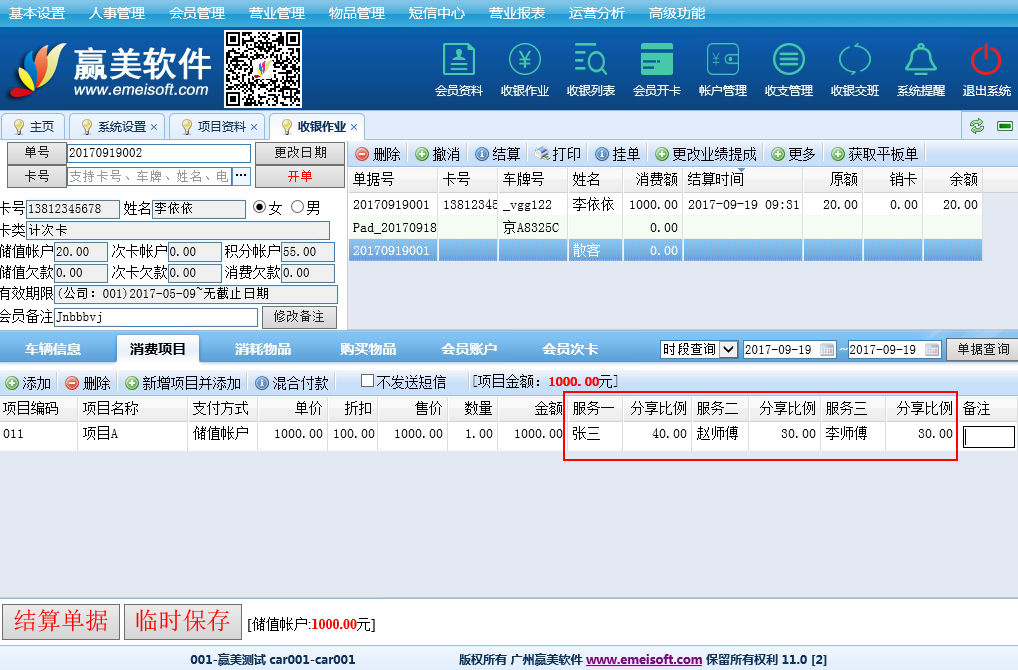
Task: Expand the 时段查询 dropdown
Action: tap(728, 349)
